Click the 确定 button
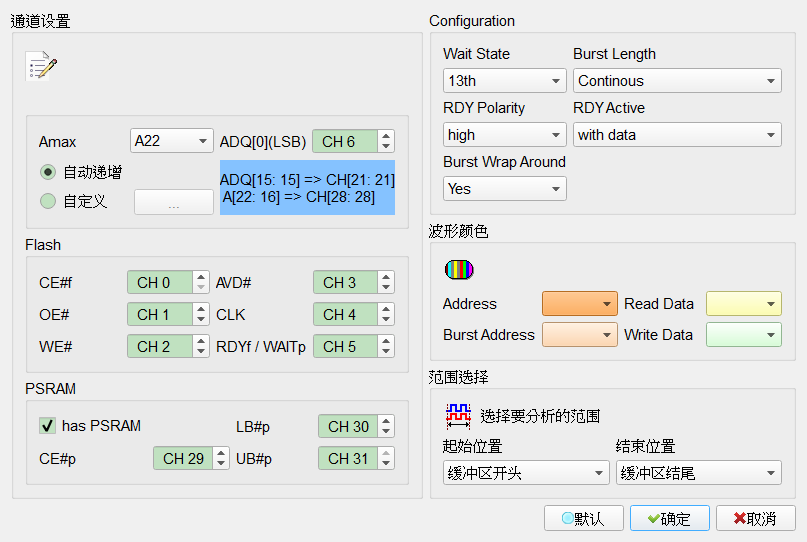 (670, 518)
